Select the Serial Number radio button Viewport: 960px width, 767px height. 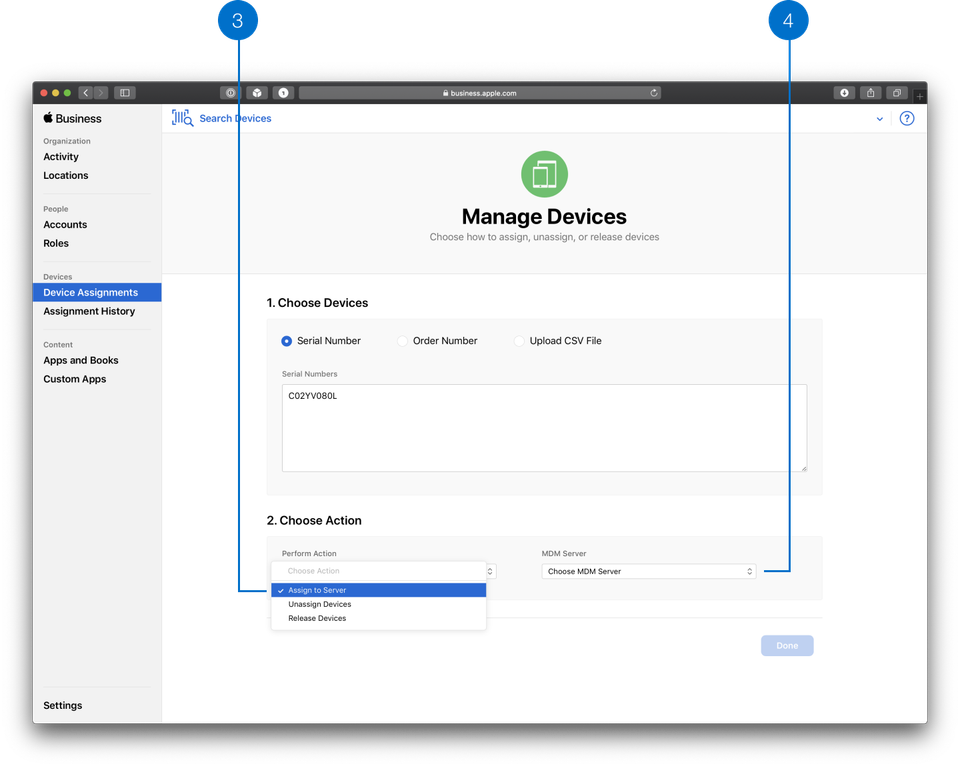(287, 341)
